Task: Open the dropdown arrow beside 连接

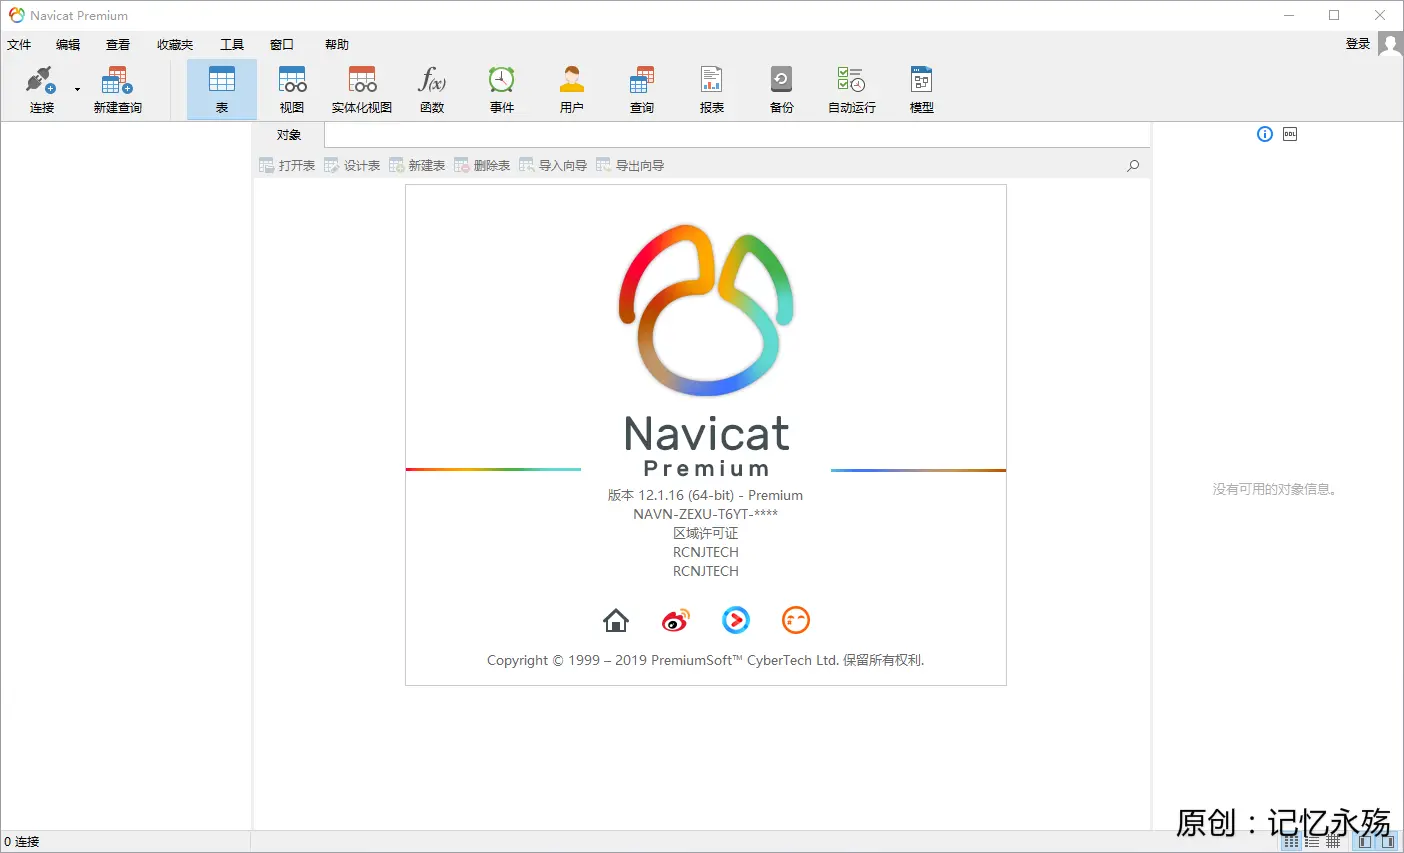Action: [x=77, y=90]
